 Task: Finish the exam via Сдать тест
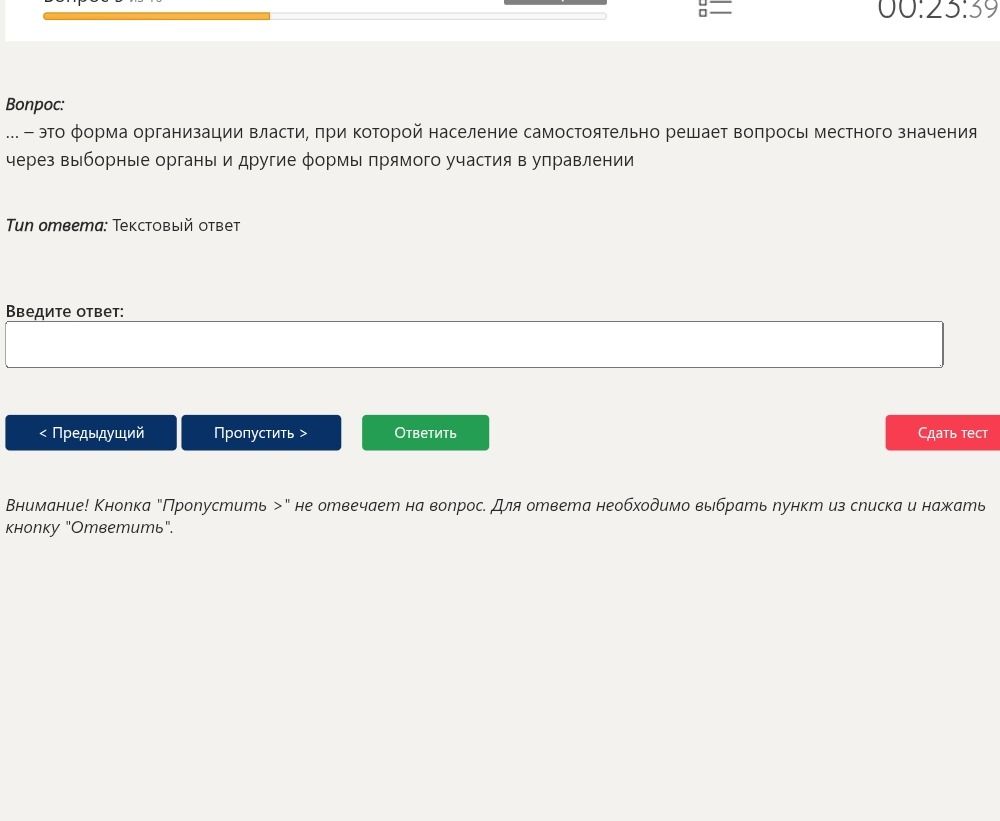coord(944,433)
